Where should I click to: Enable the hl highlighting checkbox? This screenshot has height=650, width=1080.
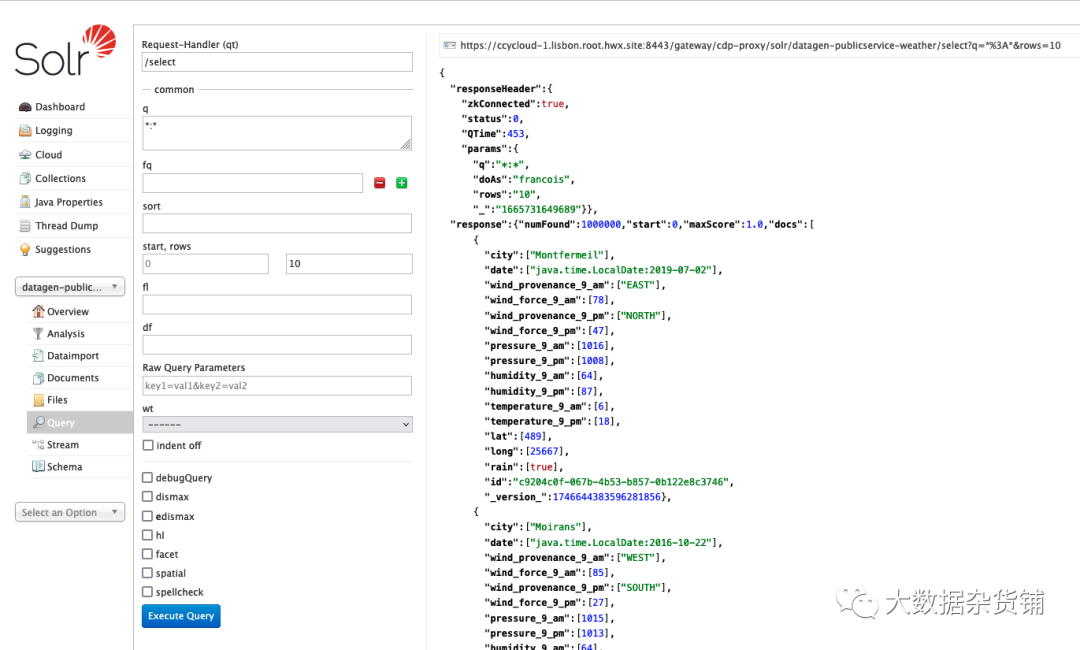(147, 535)
